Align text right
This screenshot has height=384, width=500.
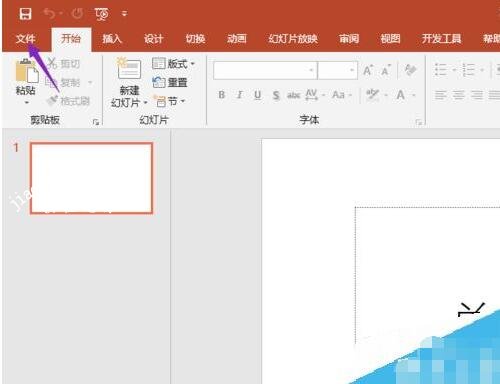point(477,95)
